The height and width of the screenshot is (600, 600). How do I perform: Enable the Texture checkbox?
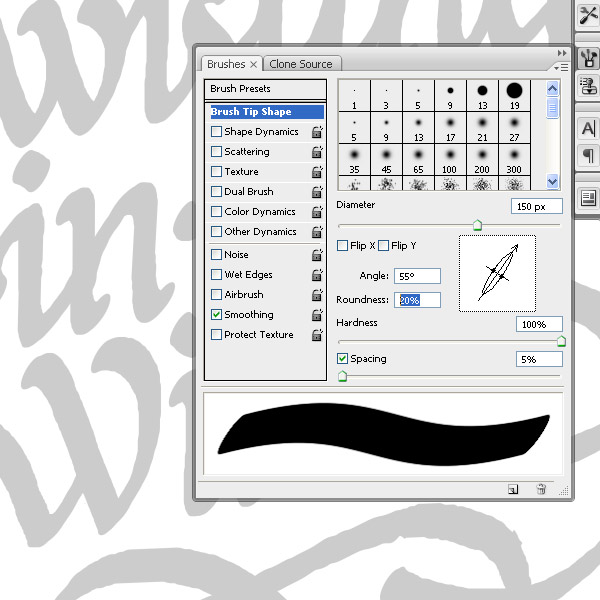tap(216, 171)
